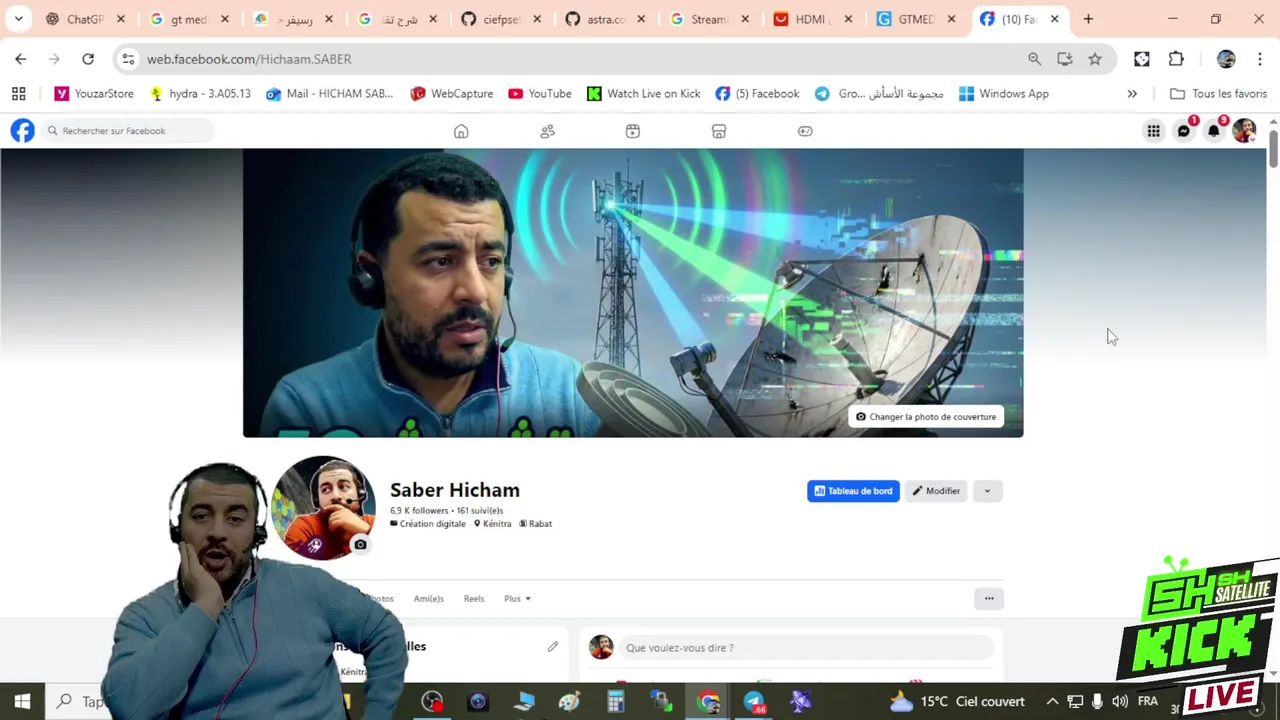The image size is (1280, 720).
Task: Open the Windows Start menu
Action: coord(22,702)
